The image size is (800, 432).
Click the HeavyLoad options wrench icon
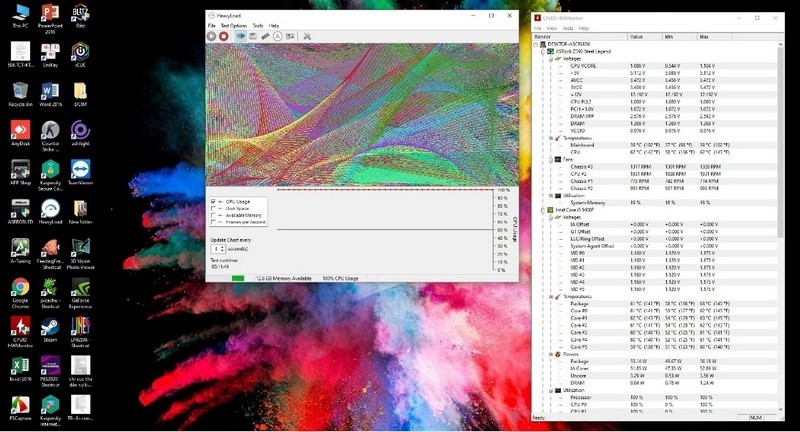click(x=306, y=36)
